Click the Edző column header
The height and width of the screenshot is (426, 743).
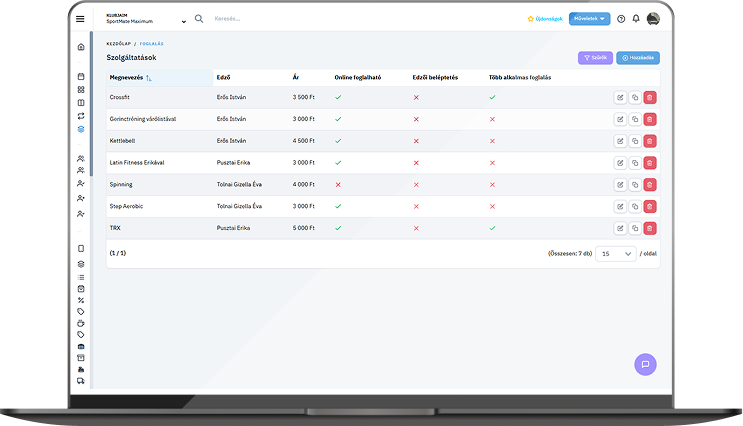[223, 78]
